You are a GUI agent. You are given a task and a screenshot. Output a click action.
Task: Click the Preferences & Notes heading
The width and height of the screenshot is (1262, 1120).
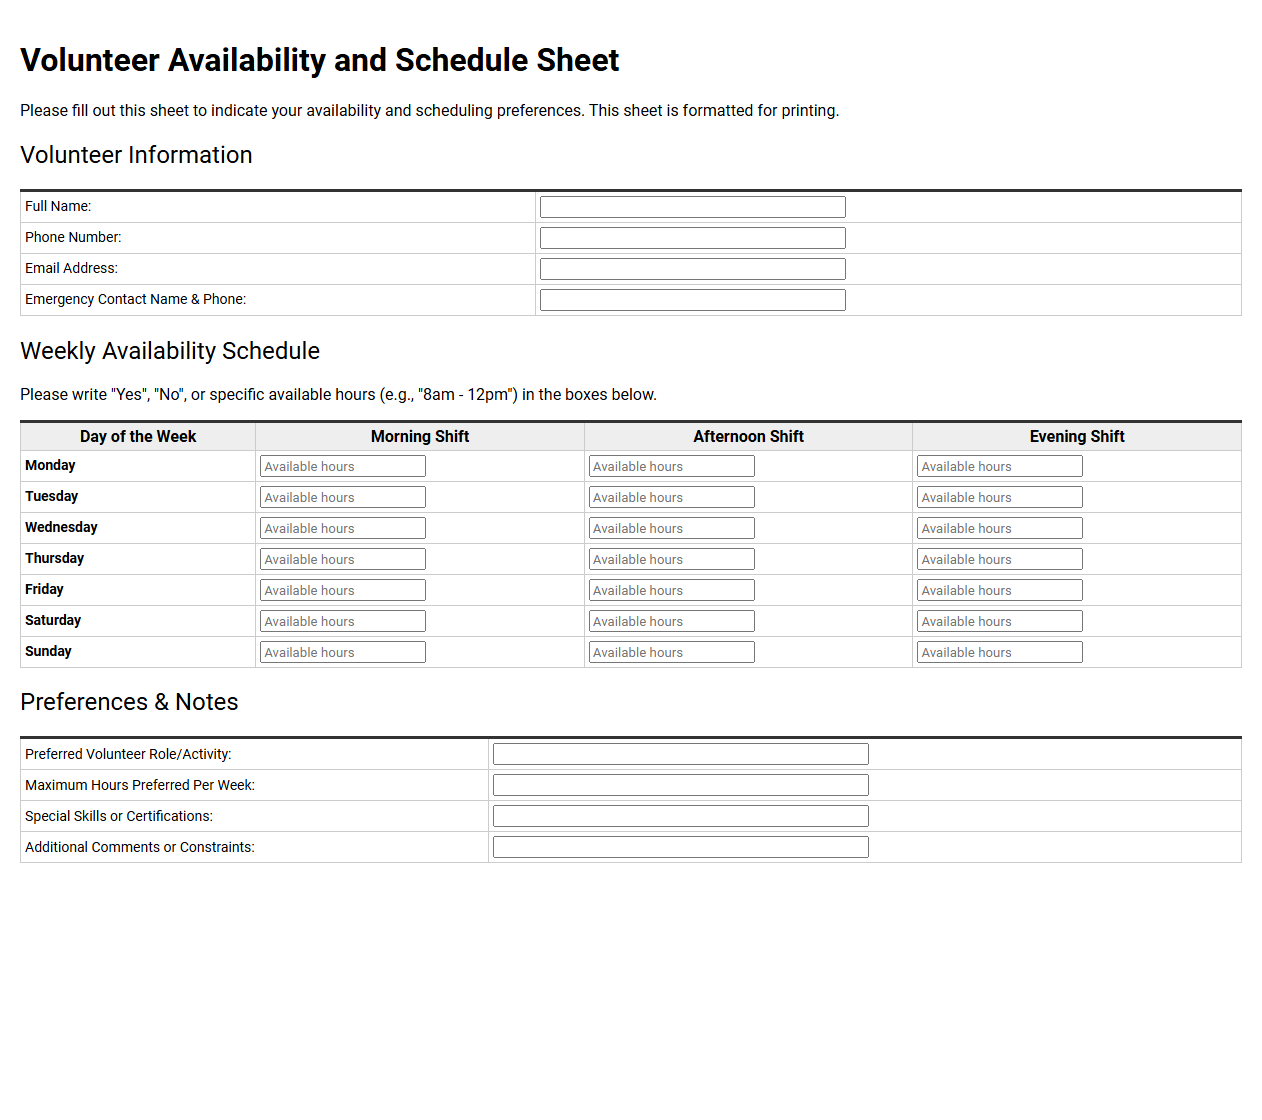coord(129,702)
